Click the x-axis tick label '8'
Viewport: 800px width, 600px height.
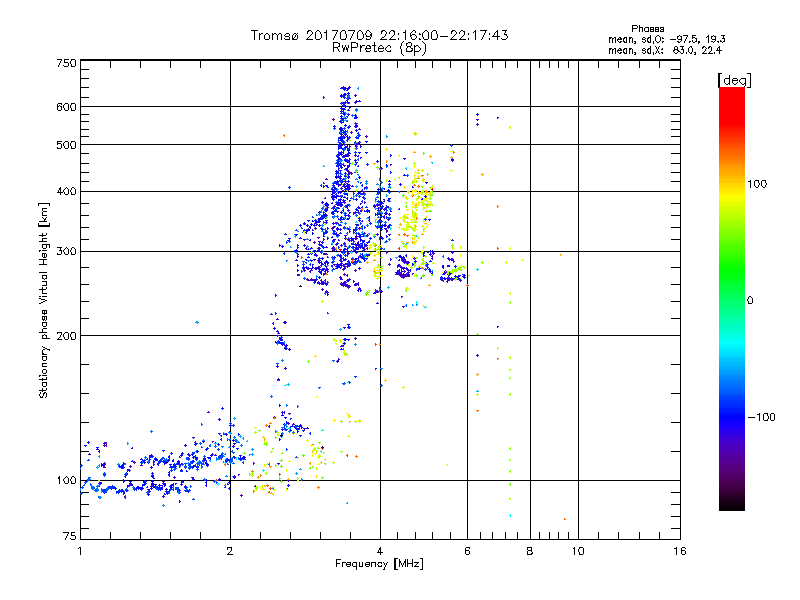(530, 551)
